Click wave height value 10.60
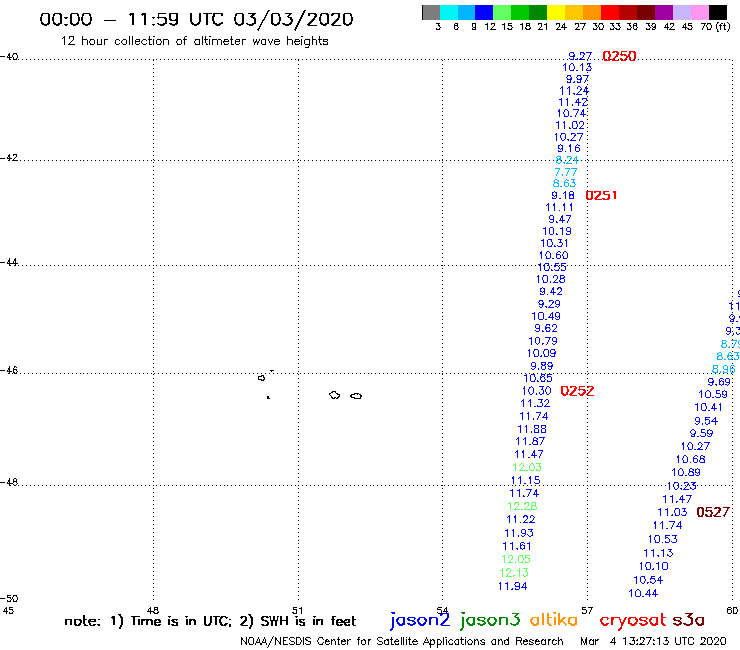740x650 pixels. [554, 256]
